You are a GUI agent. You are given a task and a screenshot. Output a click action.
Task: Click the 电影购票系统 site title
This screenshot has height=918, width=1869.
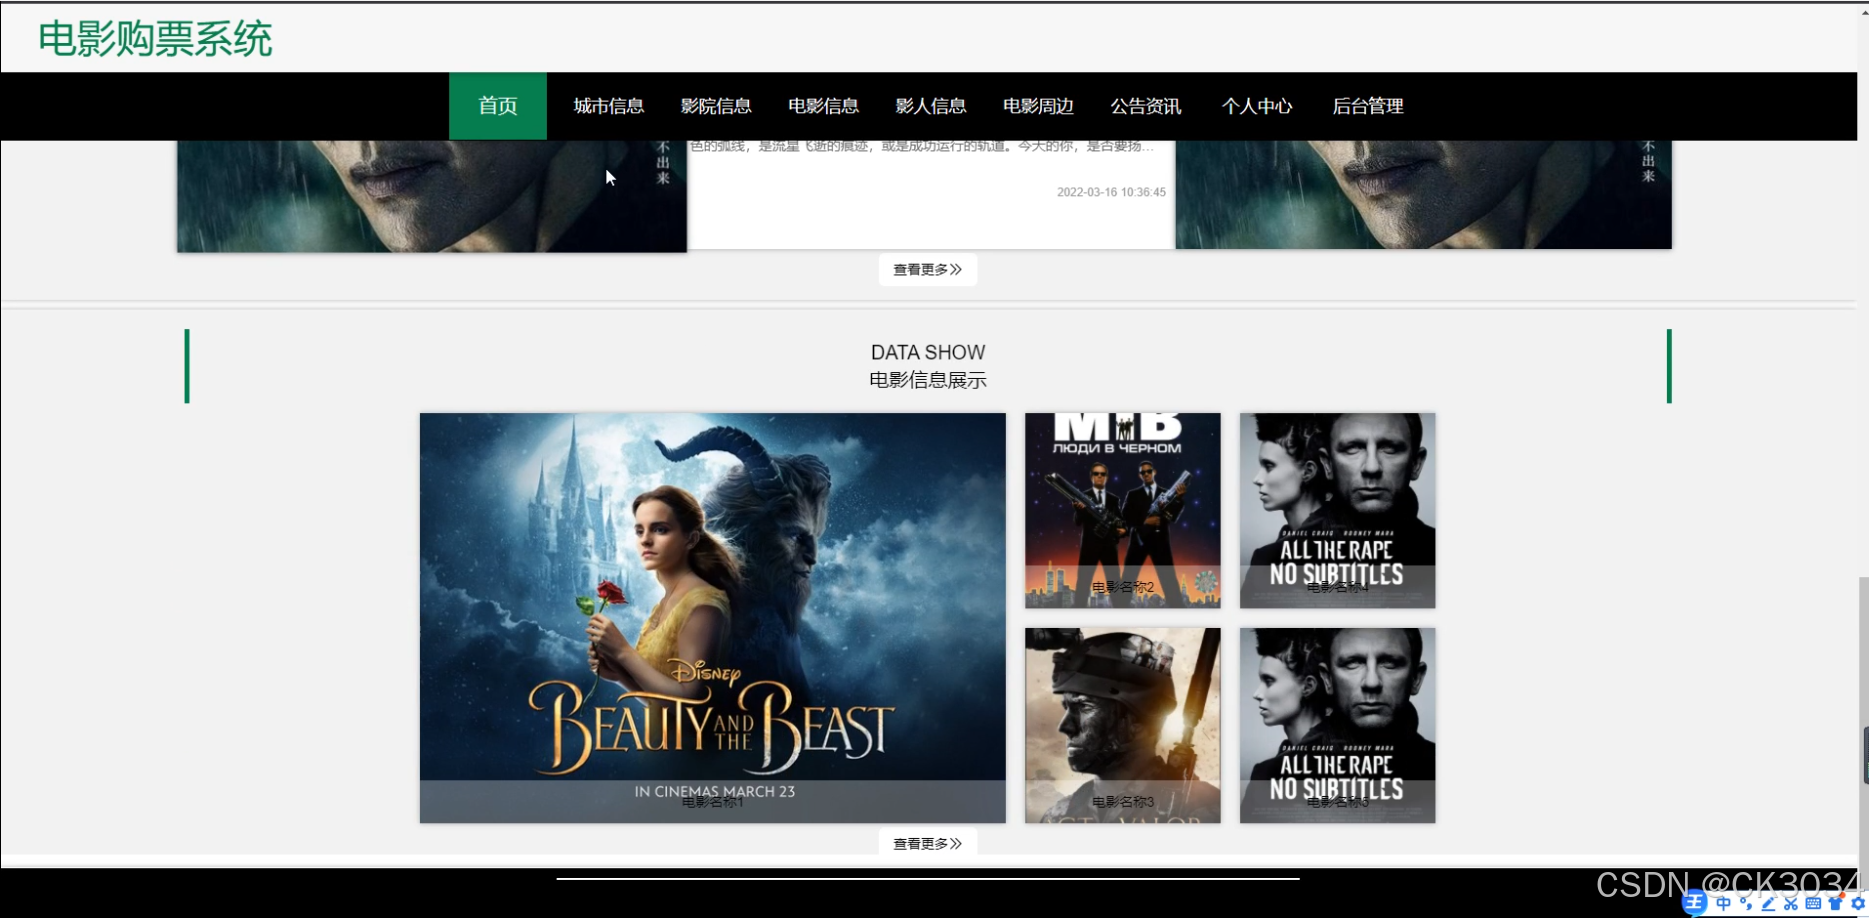click(x=155, y=39)
